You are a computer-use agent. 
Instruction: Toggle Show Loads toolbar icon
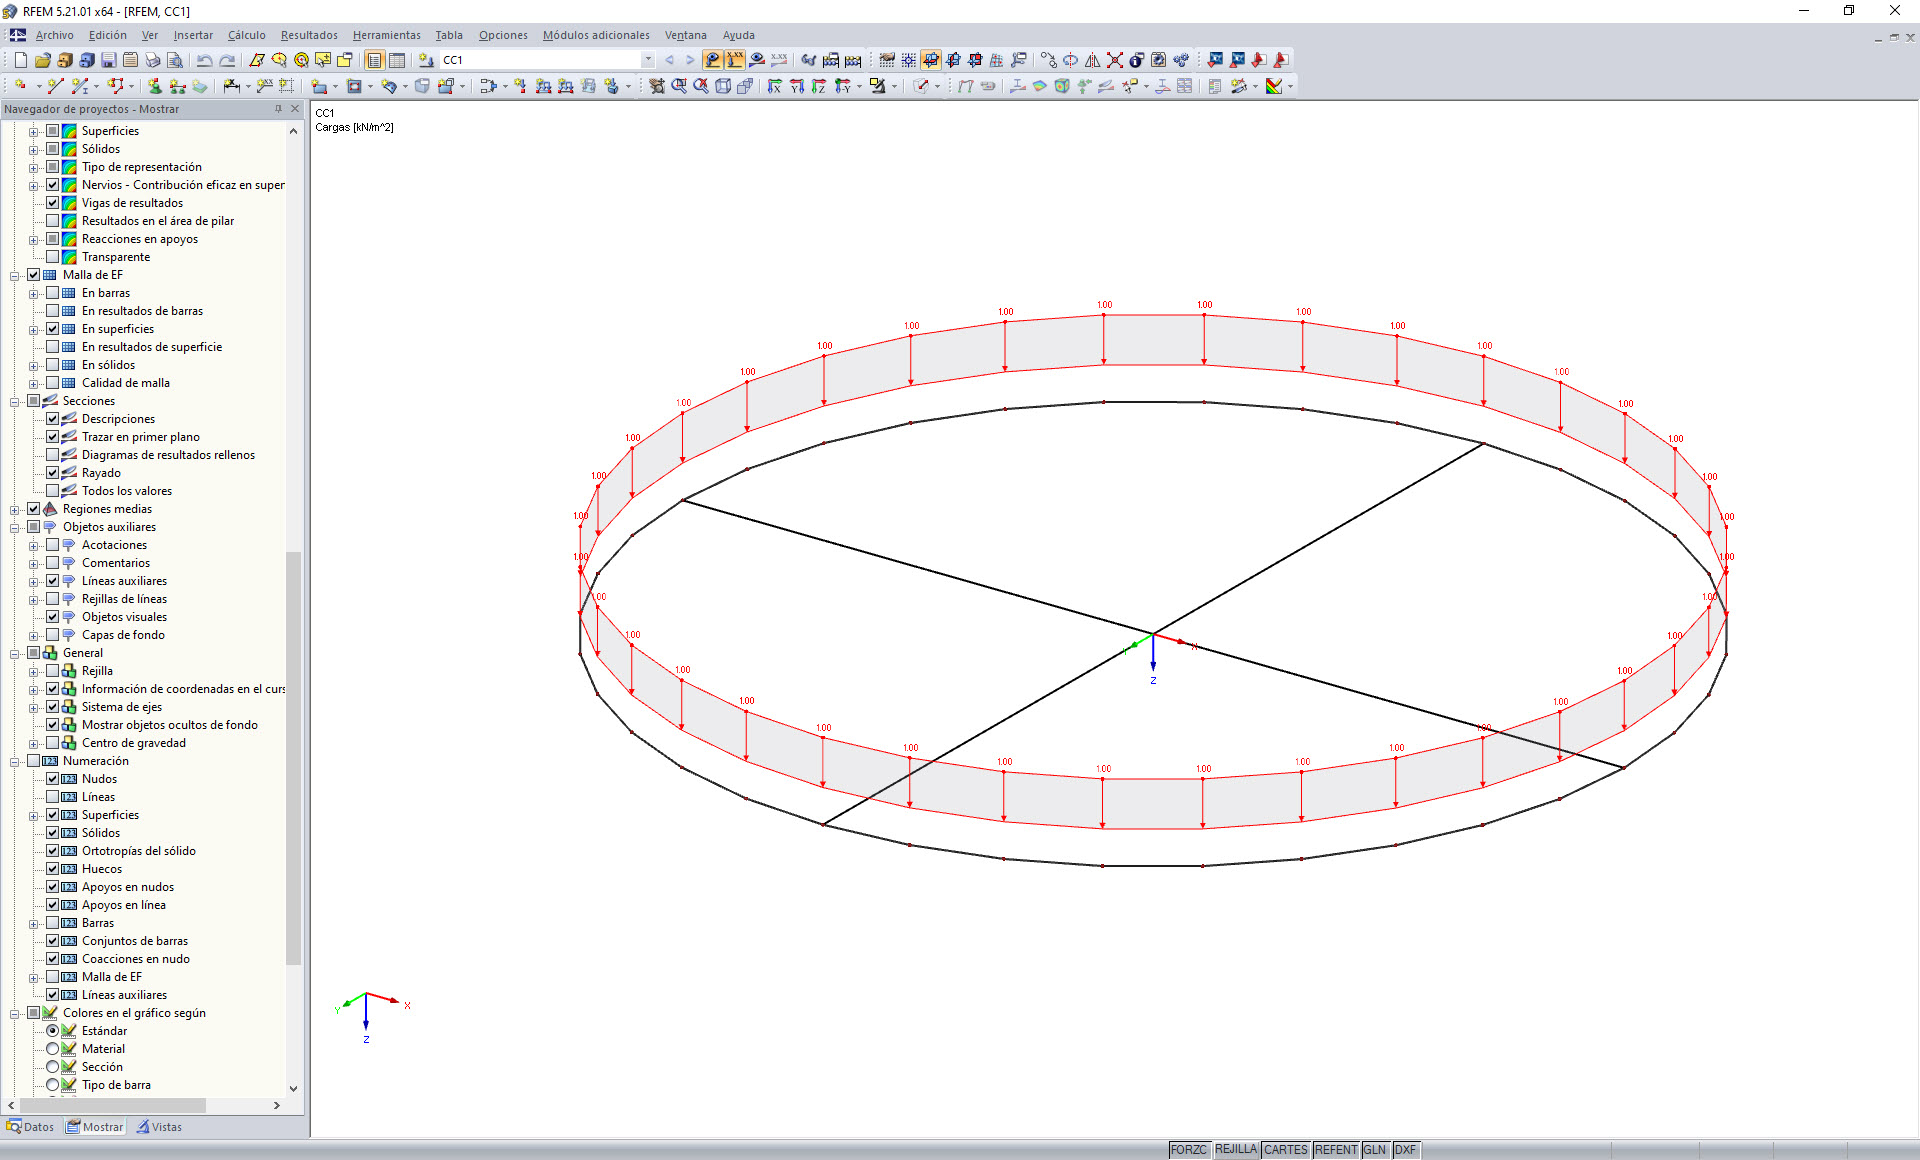click(713, 60)
